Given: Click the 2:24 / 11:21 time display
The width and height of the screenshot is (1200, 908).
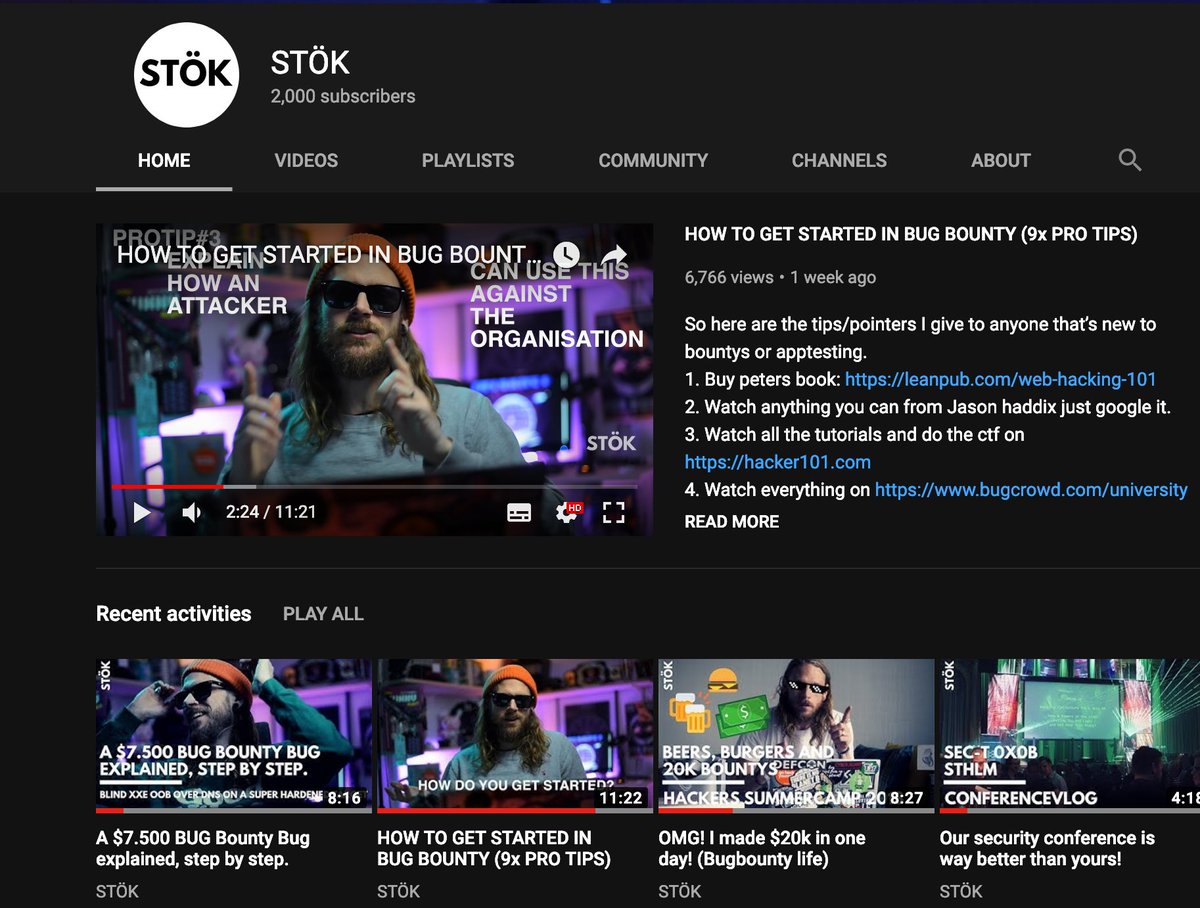Looking at the screenshot, I should (271, 512).
